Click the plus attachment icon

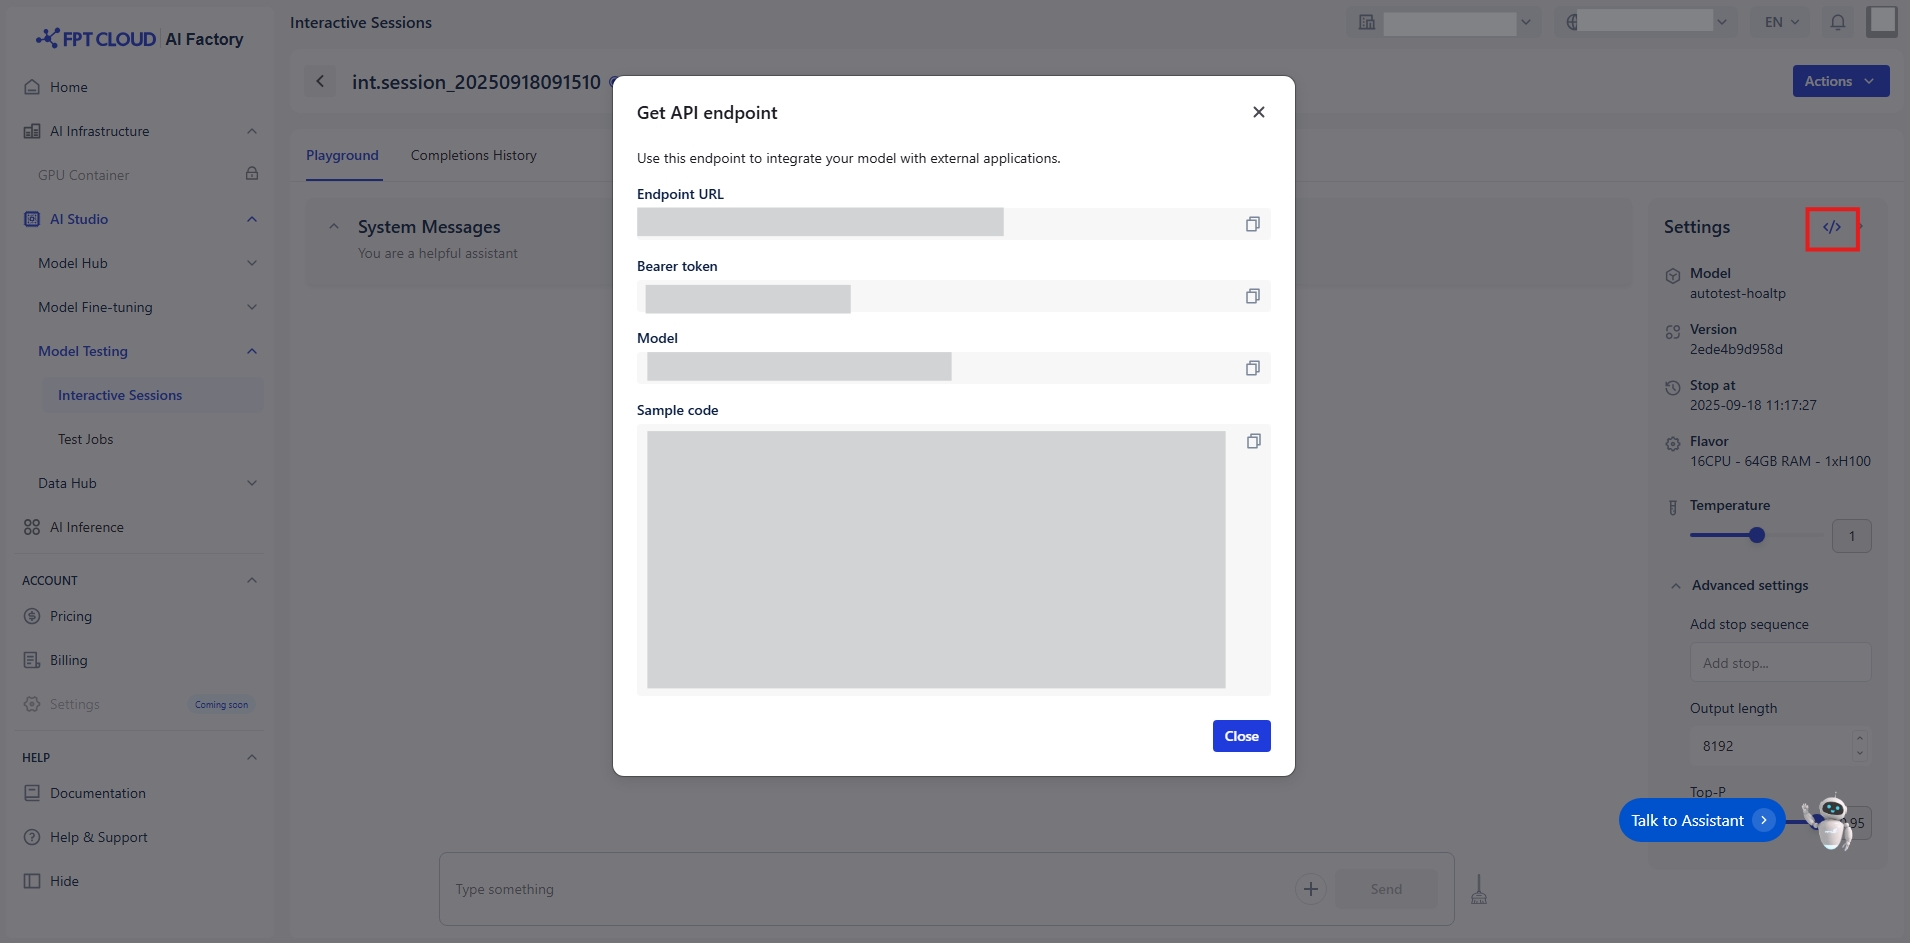pyautogui.click(x=1310, y=889)
